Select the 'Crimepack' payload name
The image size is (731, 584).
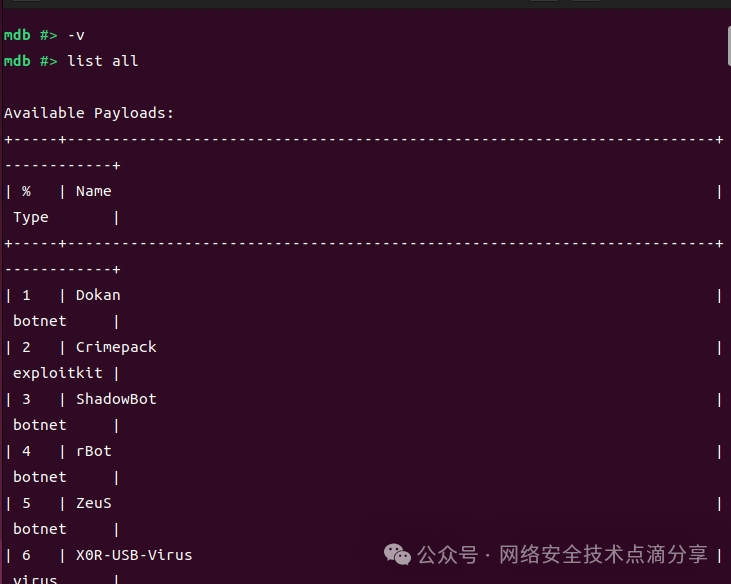click(x=116, y=347)
